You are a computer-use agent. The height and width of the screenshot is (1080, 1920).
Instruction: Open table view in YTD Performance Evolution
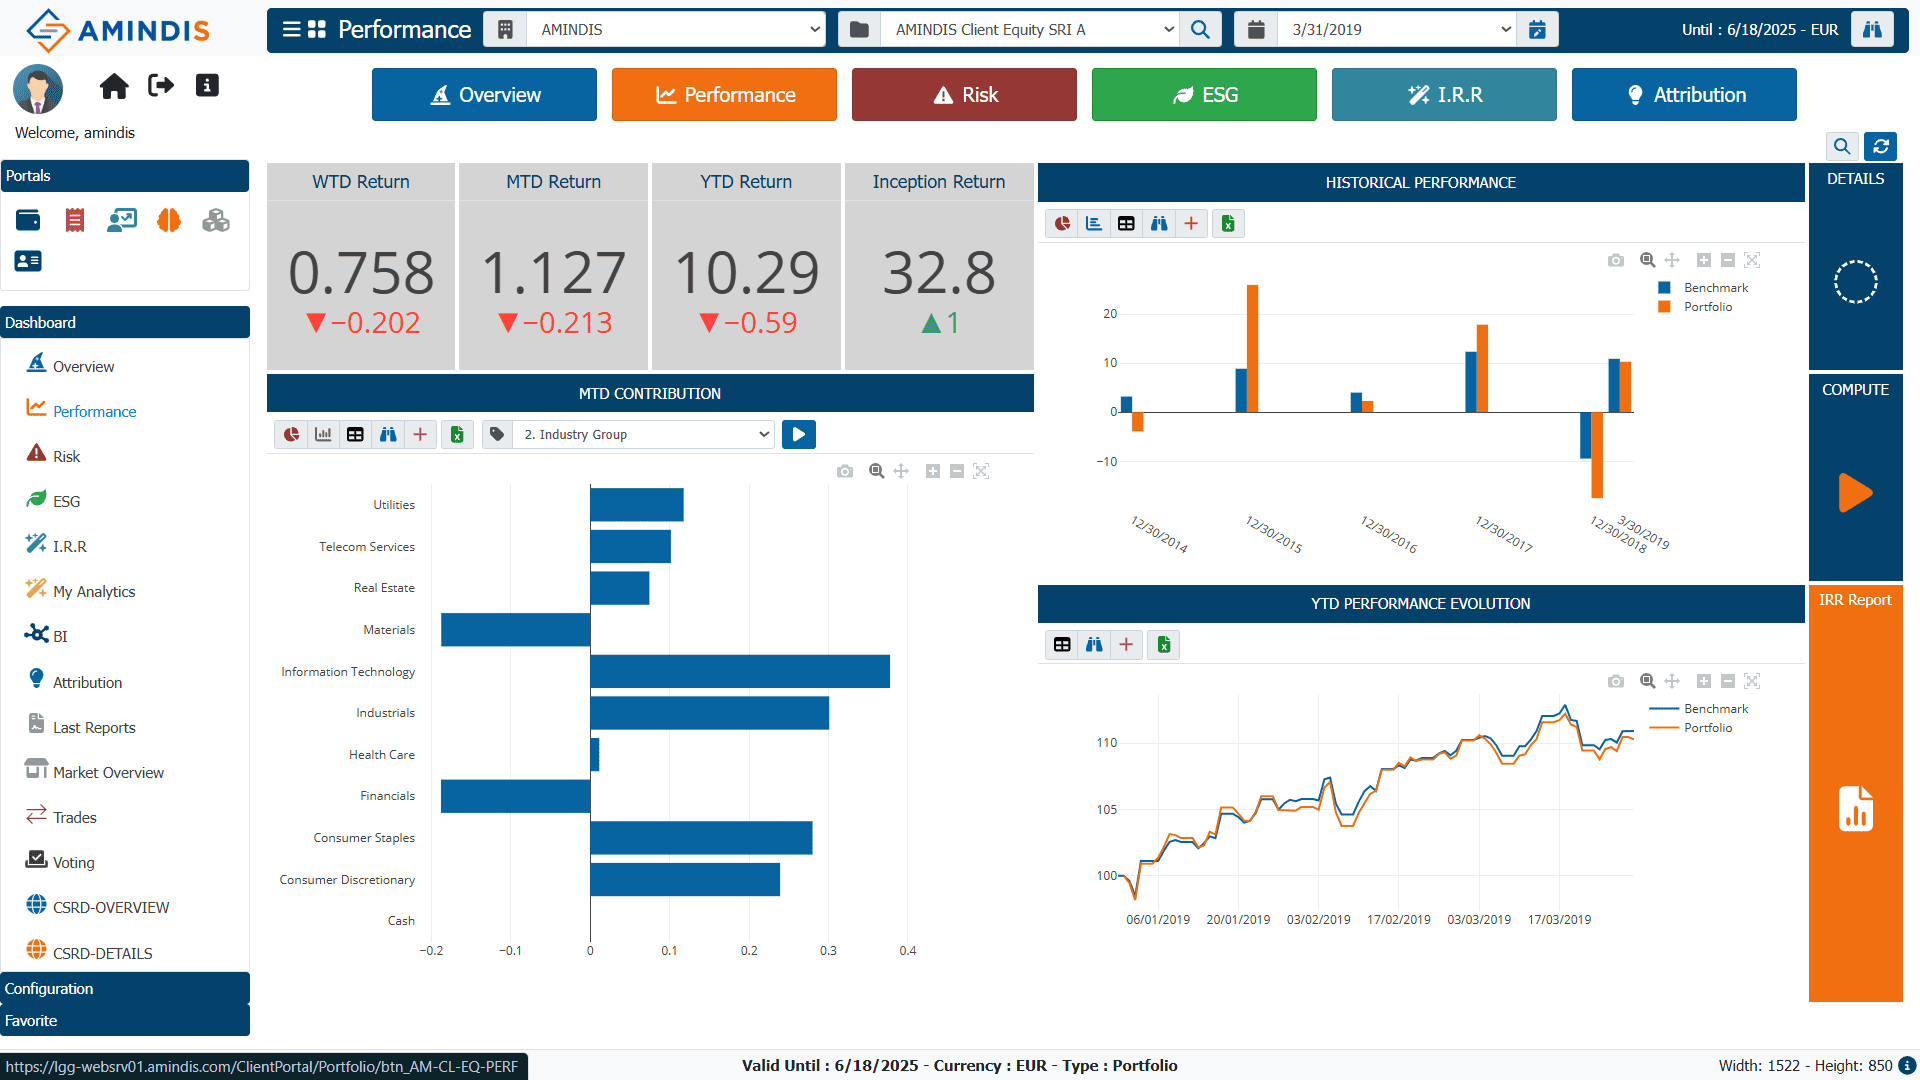[1062, 645]
